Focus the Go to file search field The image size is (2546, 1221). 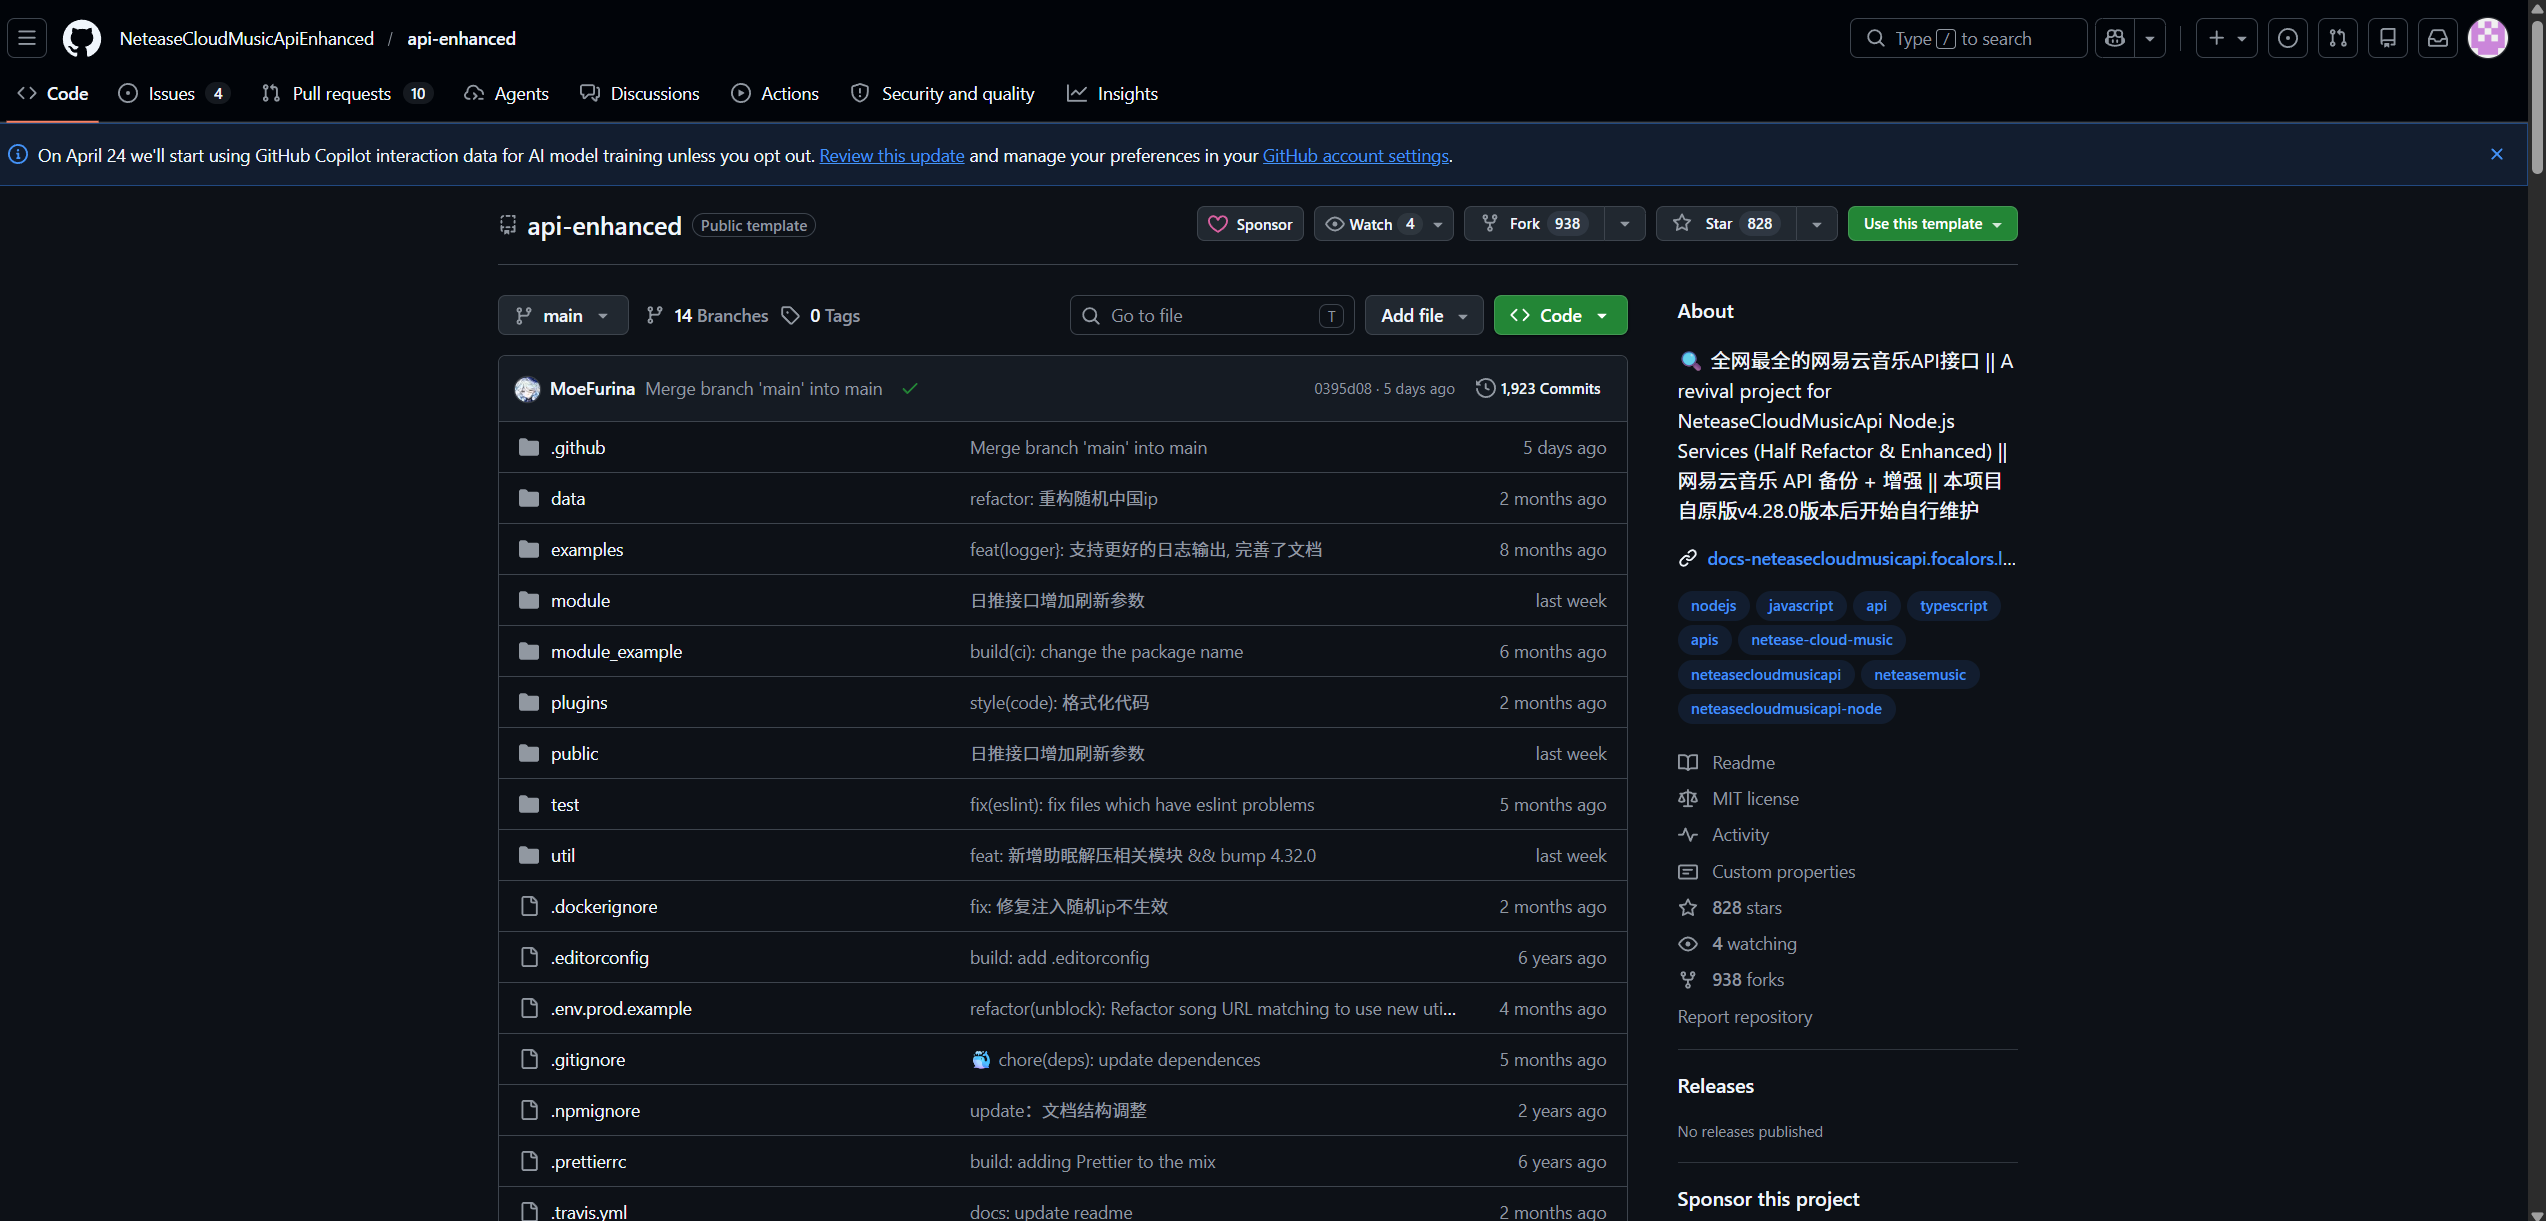(1210, 316)
